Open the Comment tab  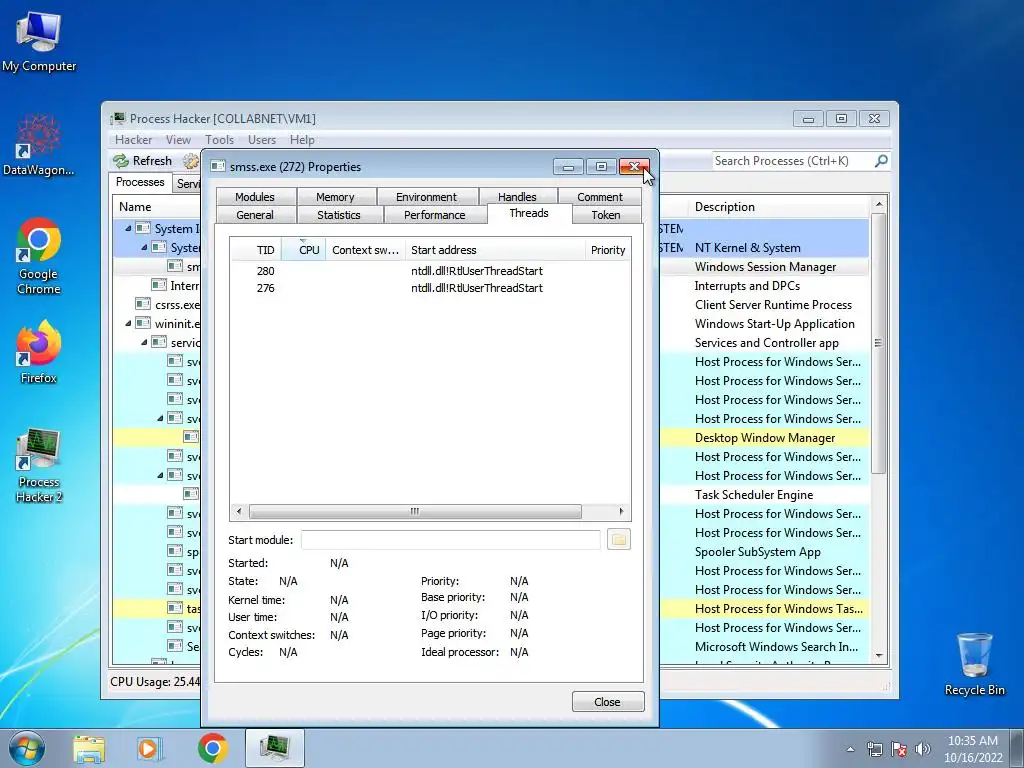(x=600, y=197)
